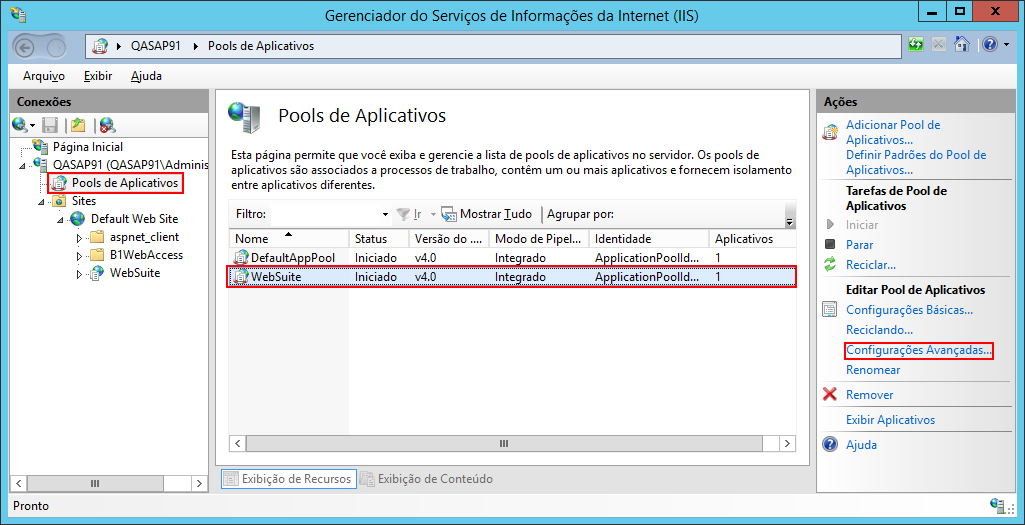Select Pools de Aplicativos tree node

[x=125, y=183]
